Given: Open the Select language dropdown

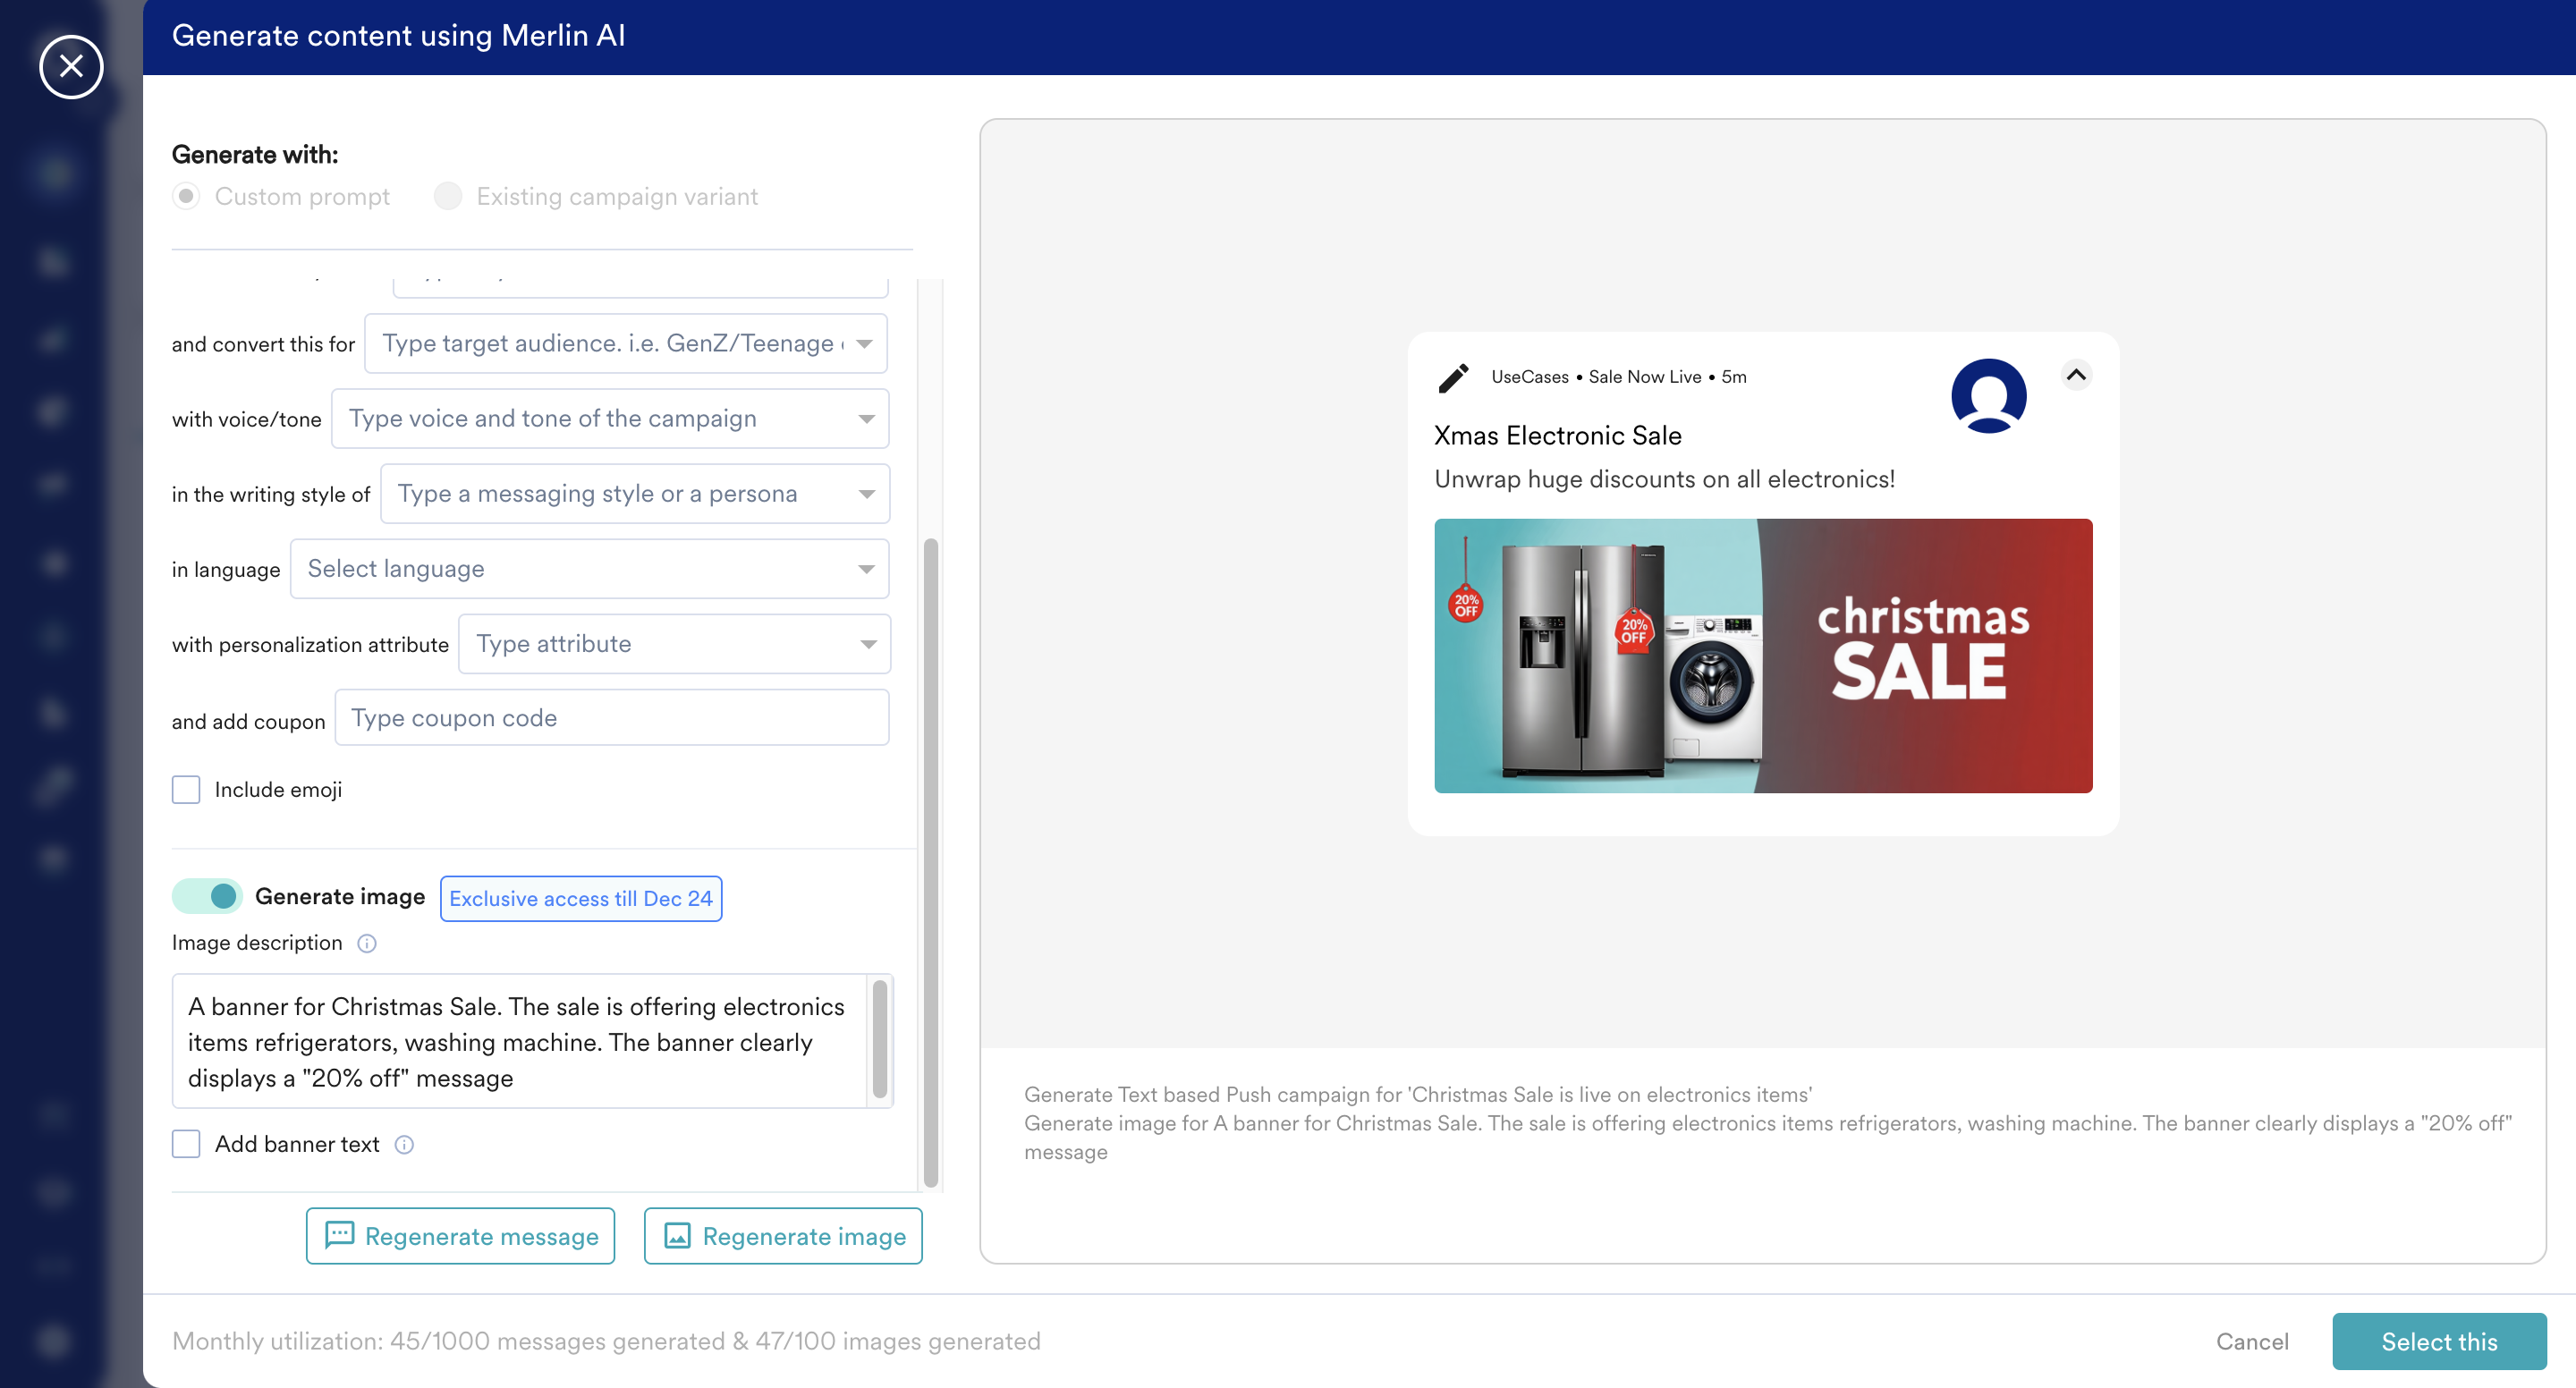Looking at the screenshot, I should 590,568.
